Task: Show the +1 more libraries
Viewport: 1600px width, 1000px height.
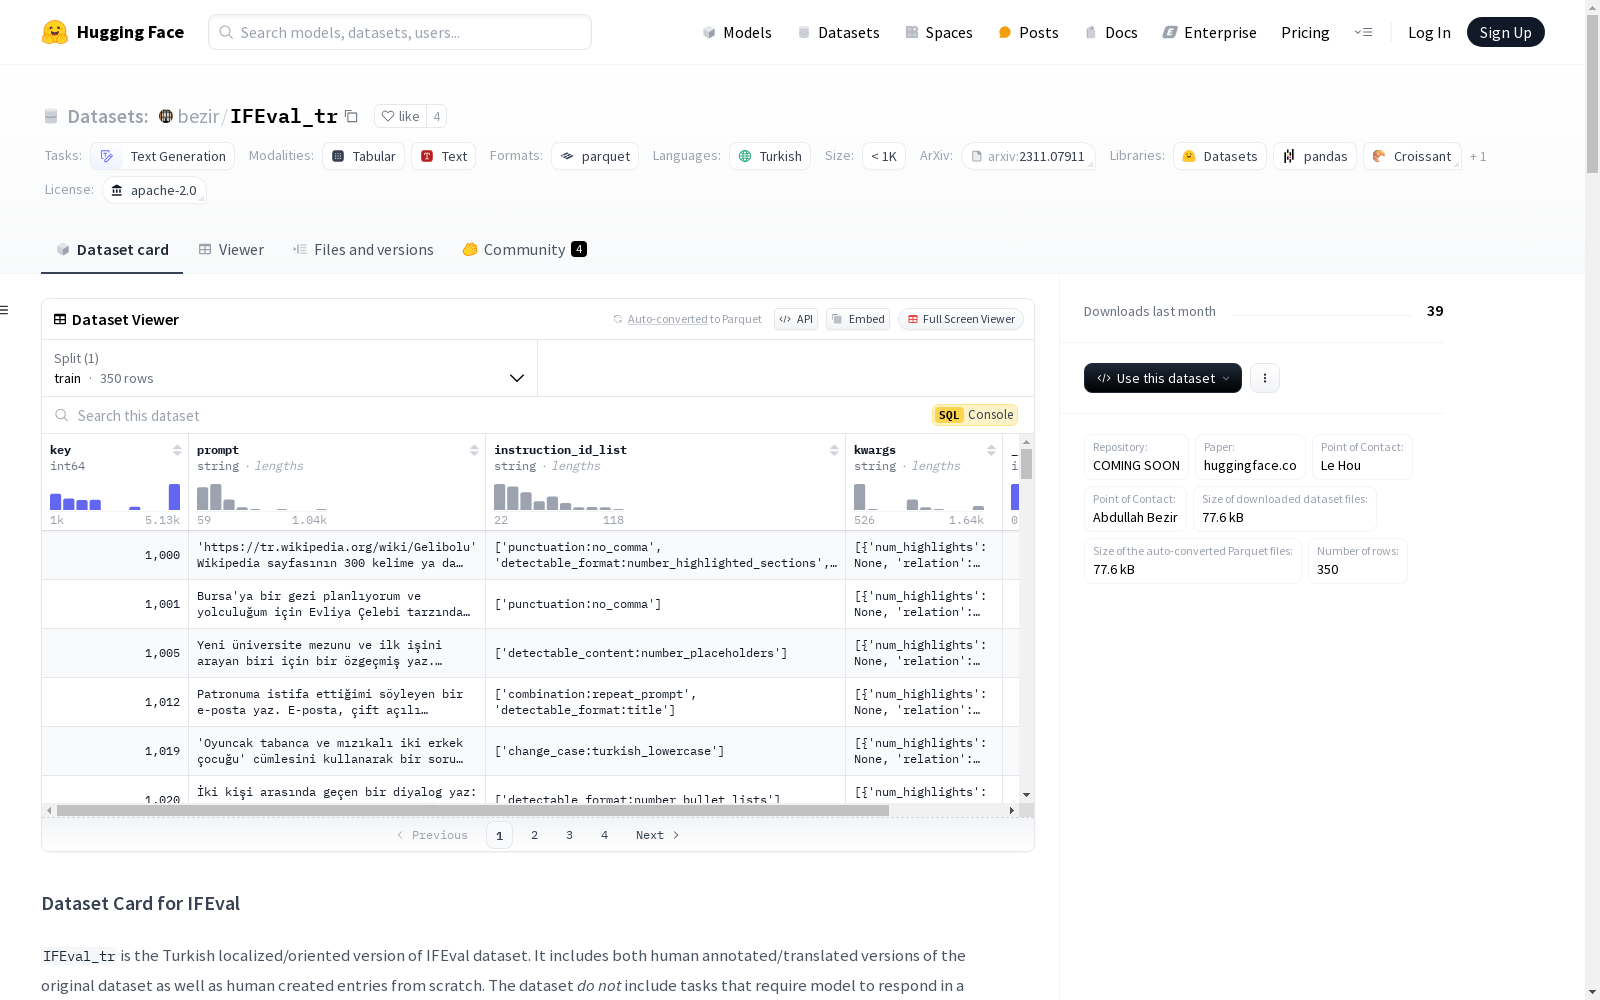Action: click(1478, 156)
